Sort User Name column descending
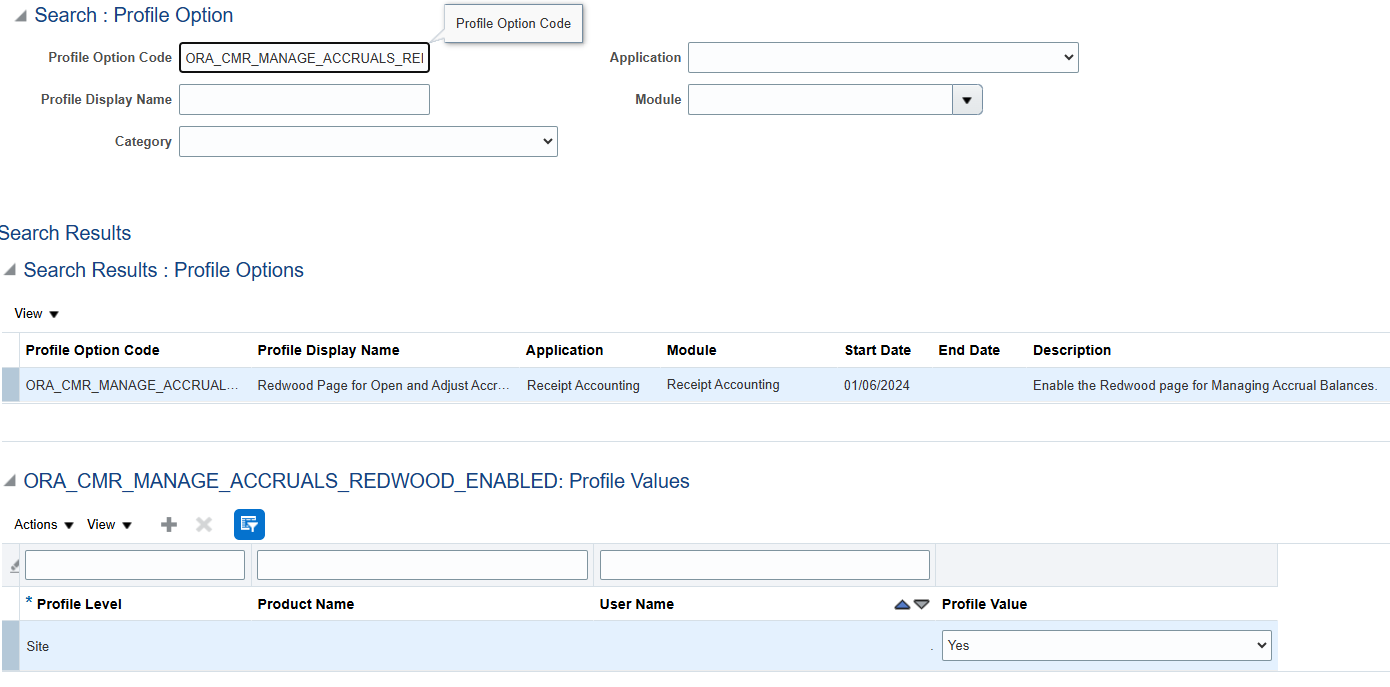1390x687 pixels. [922, 604]
